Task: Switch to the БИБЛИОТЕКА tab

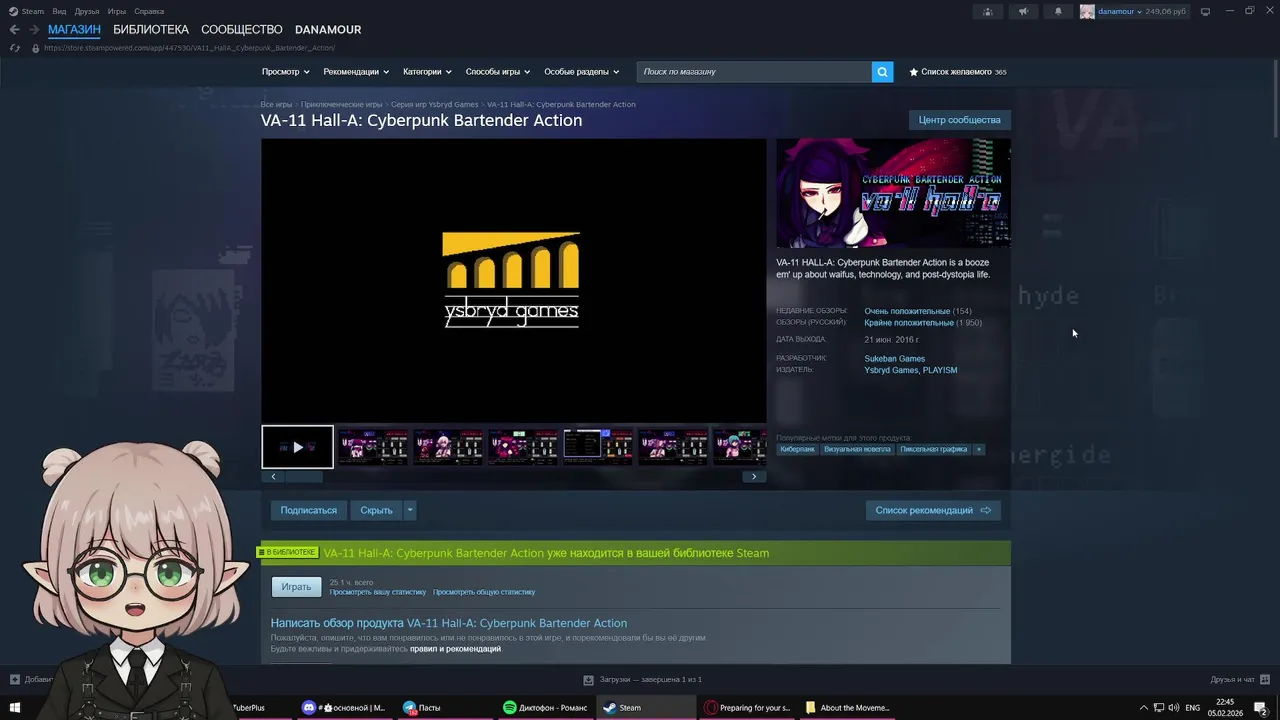Action: pyautogui.click(x=151, y=30)
